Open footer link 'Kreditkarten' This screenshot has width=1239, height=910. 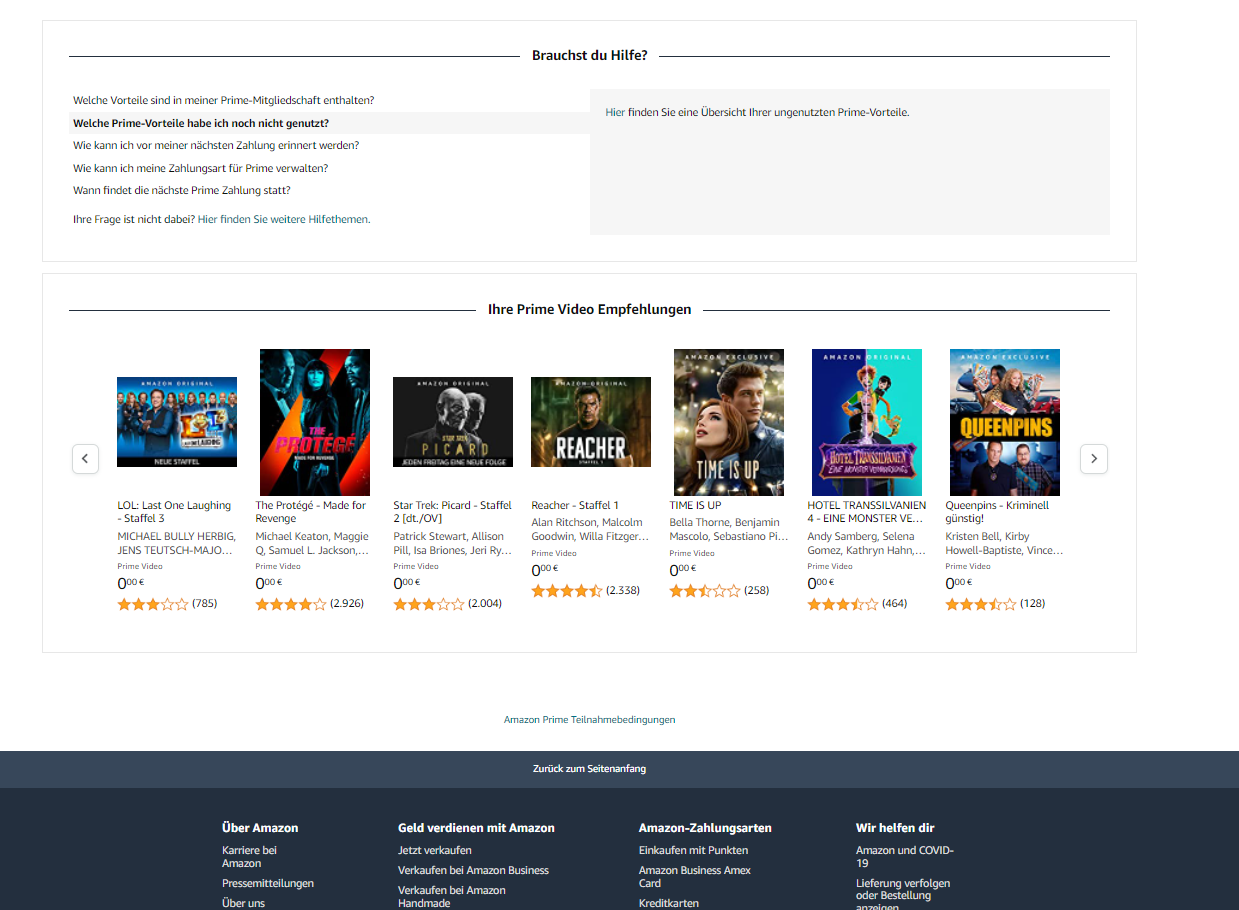(669, 904)
